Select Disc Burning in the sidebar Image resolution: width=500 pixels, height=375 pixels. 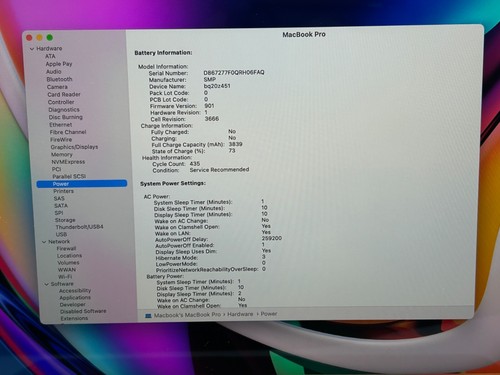pos(66,117)
